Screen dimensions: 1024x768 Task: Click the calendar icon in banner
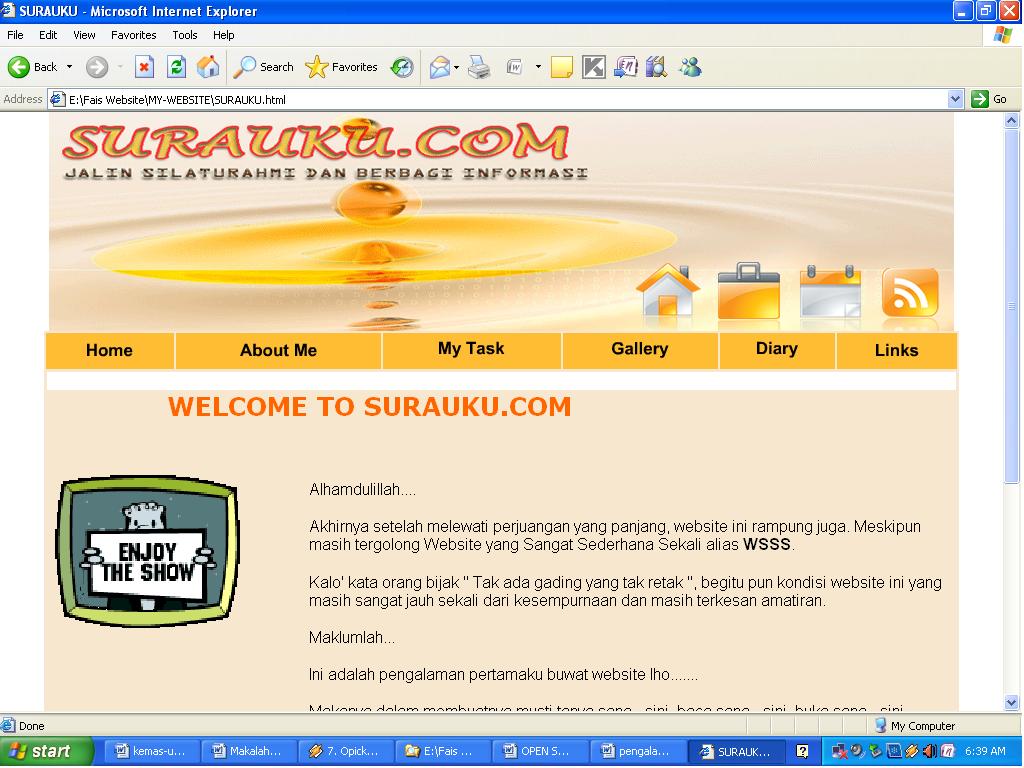830,291
